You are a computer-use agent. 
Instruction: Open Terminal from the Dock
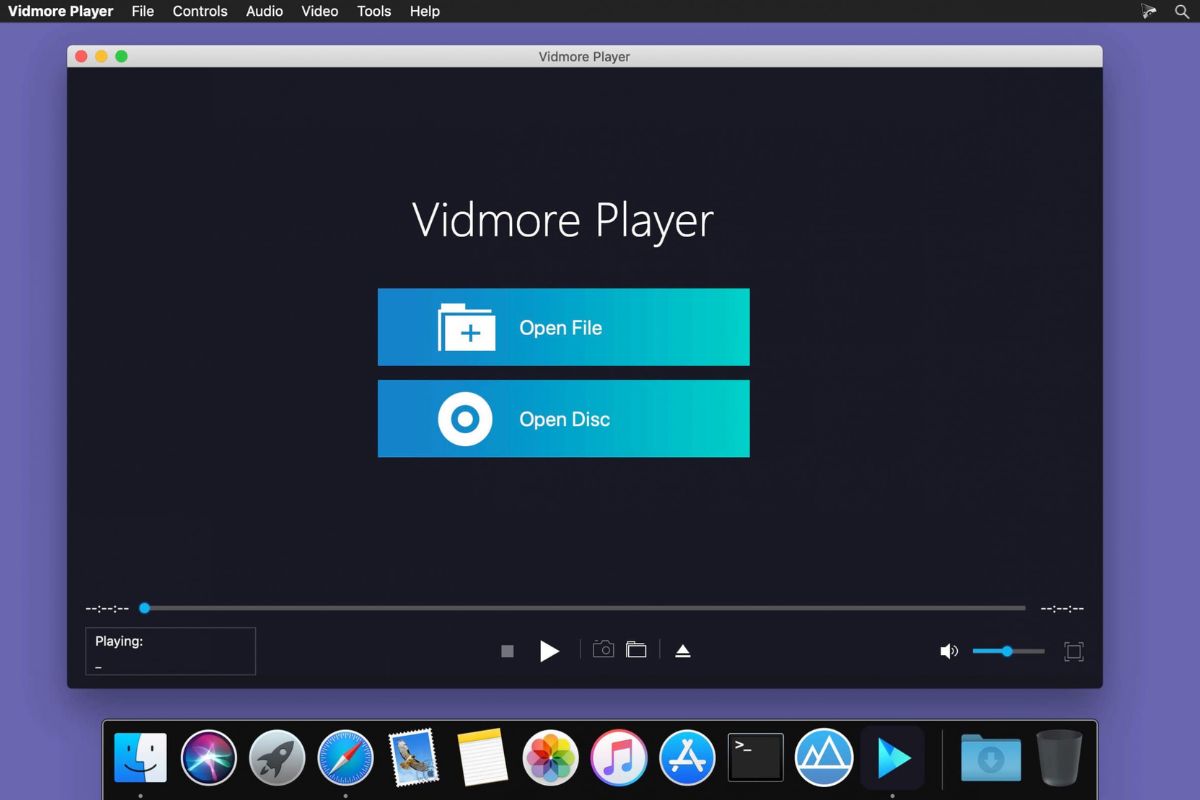(x=755, y=757)
